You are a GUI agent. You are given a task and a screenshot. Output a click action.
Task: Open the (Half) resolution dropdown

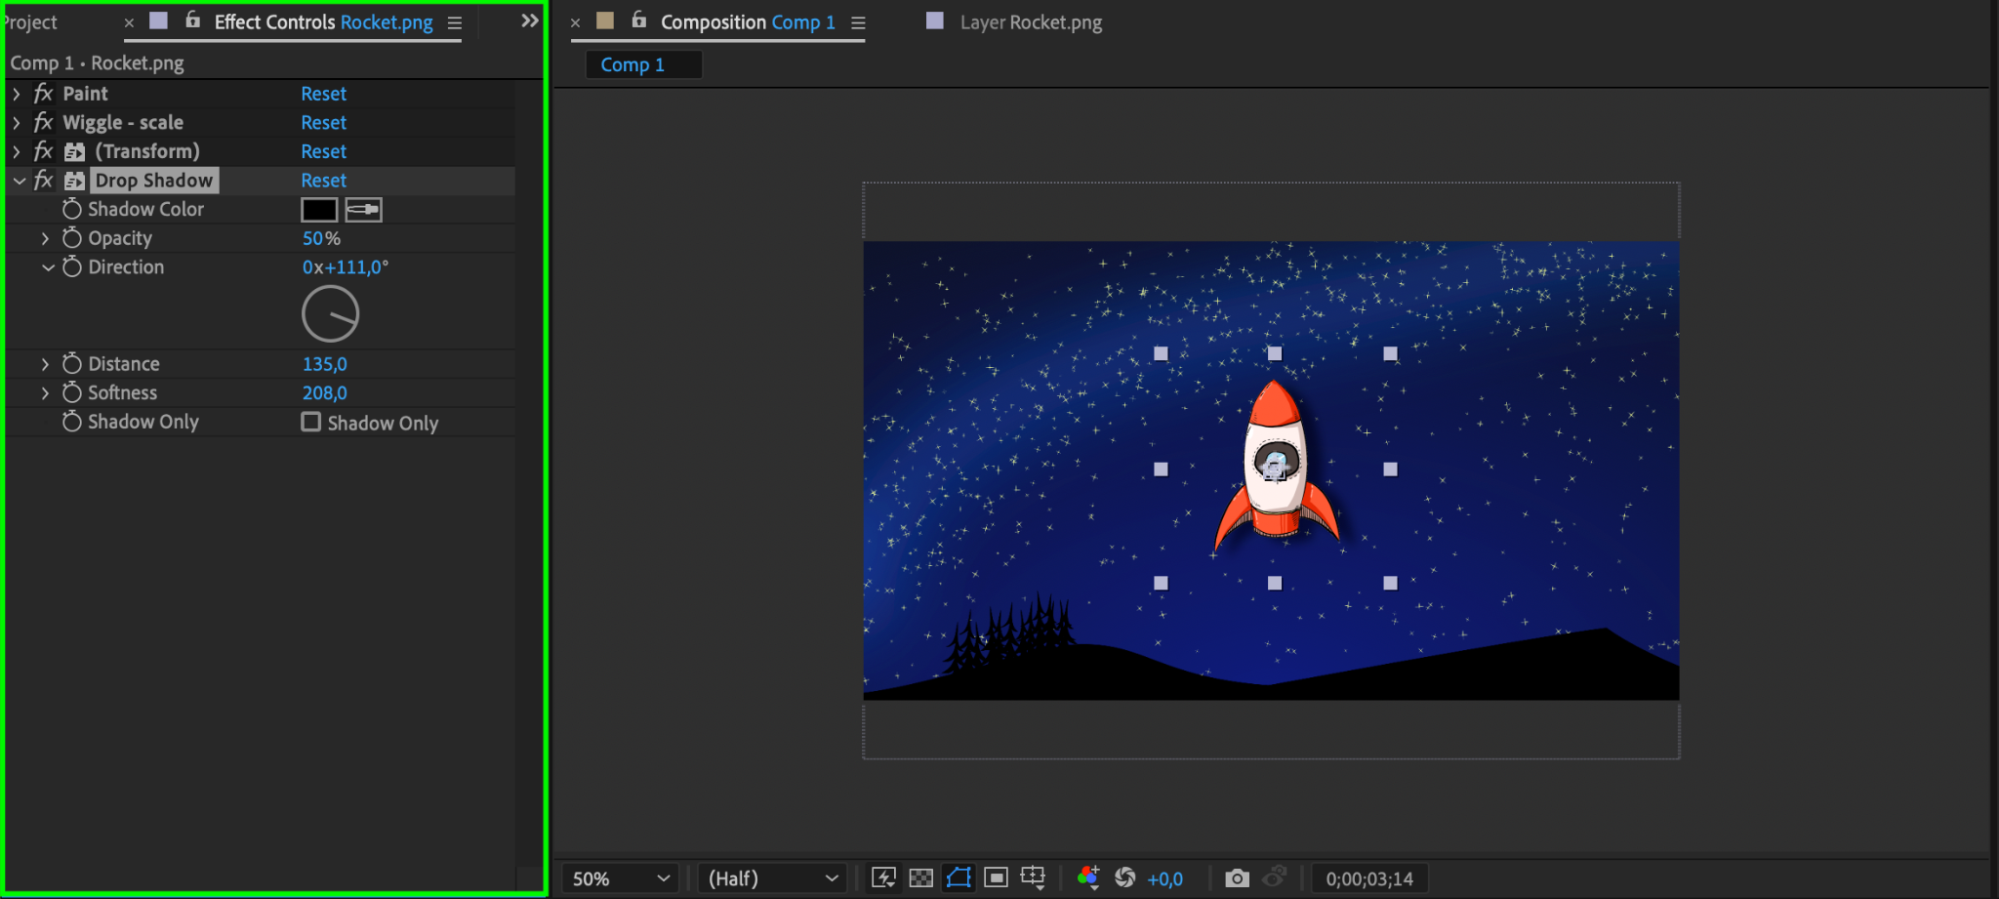pyautogui.click(x=772, y=878)
